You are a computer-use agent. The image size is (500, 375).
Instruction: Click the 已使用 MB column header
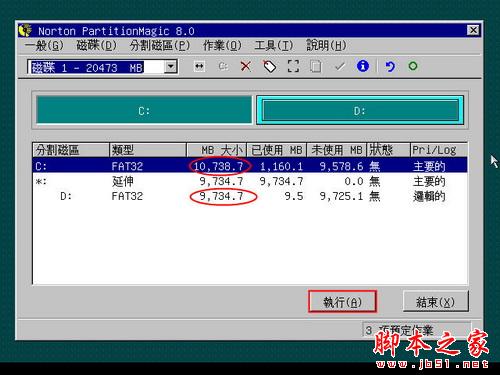[x=276, y=150]
